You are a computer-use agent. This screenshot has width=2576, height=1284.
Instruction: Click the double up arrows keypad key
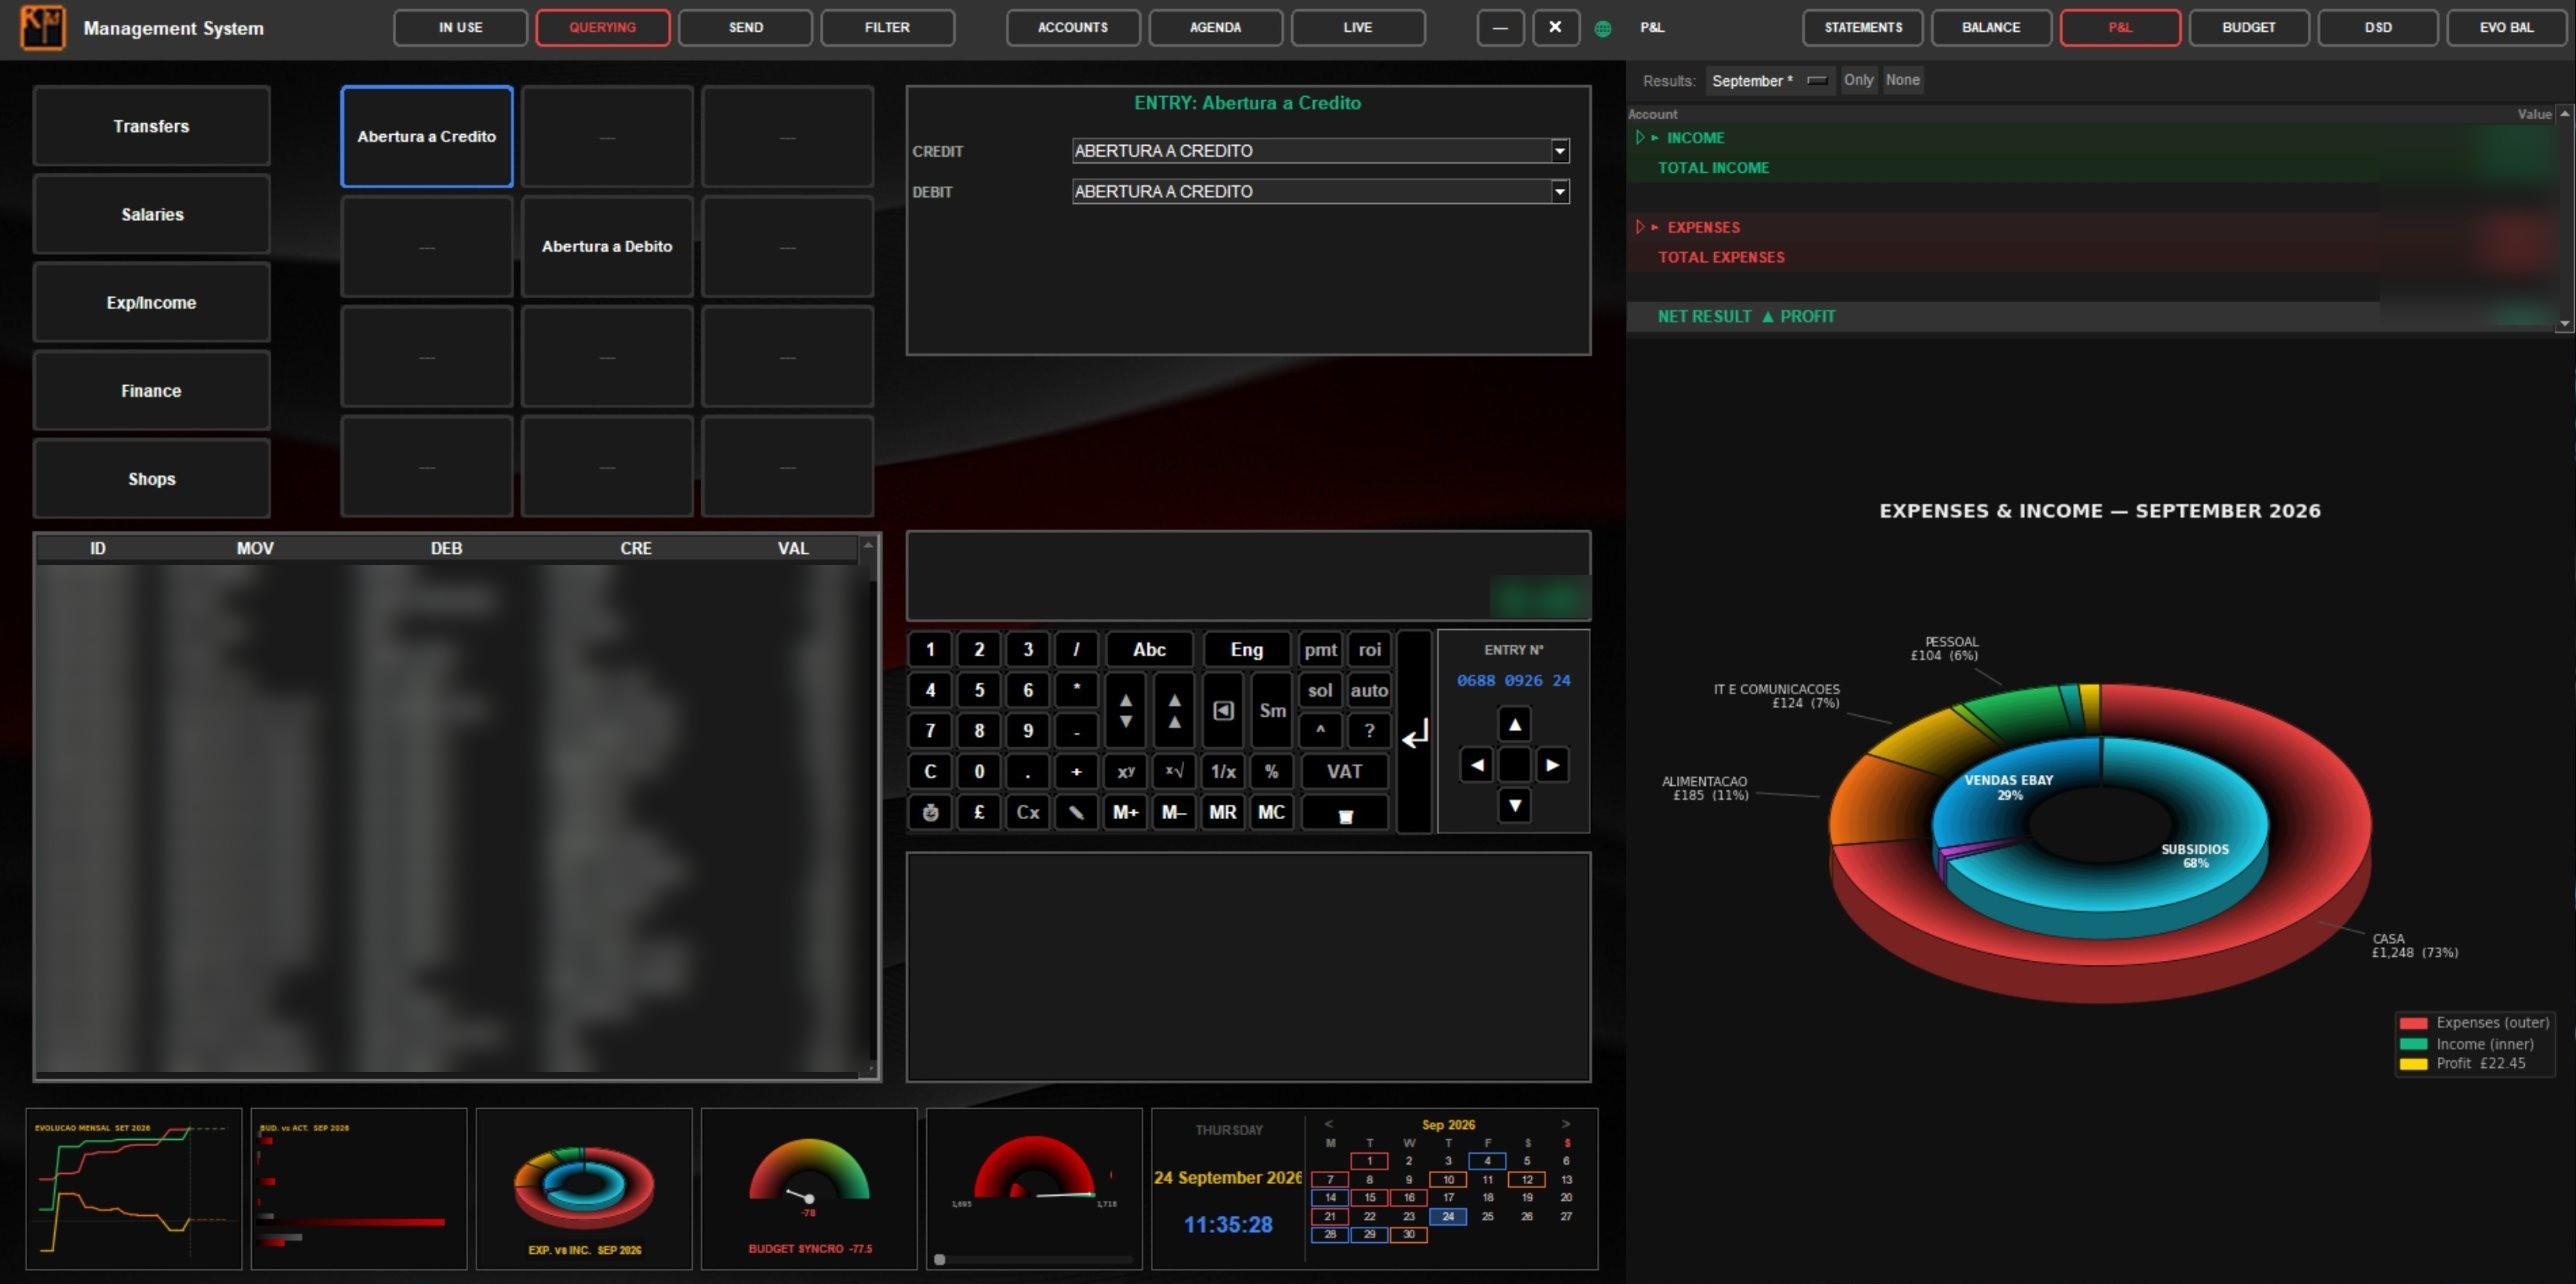(x=1174, y=710)
